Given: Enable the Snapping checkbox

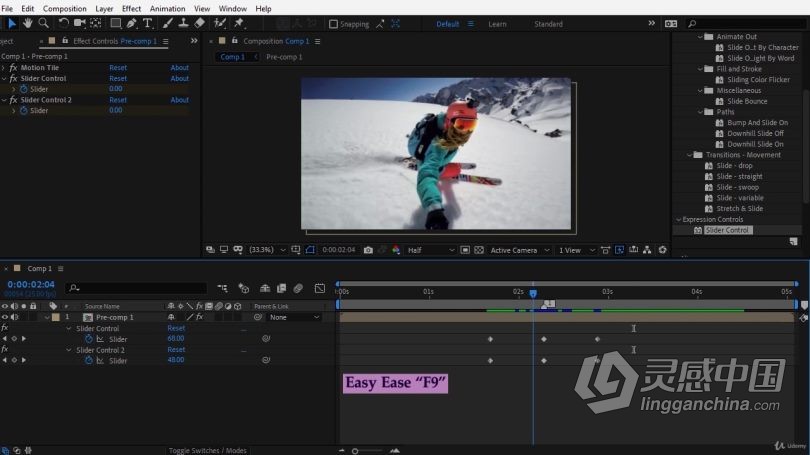Looking at the screenshot, I should (334, 24).
